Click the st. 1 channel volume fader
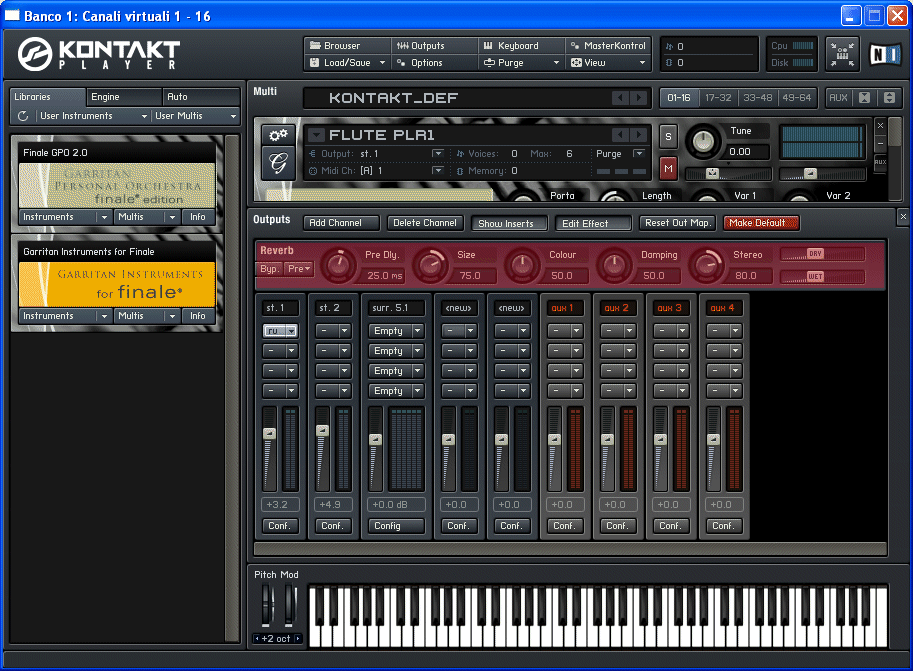Screen dimensions: 913x671 tap(269, 434)
